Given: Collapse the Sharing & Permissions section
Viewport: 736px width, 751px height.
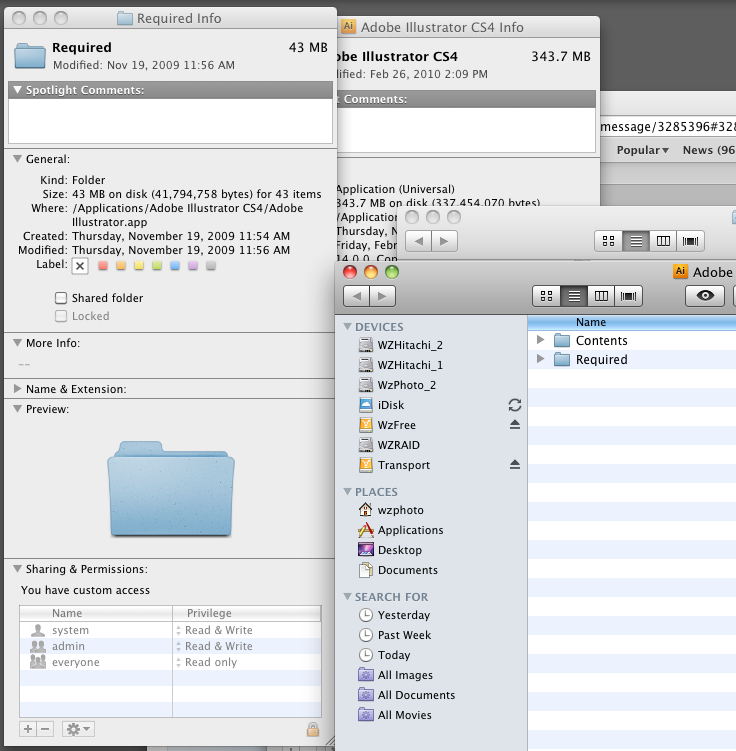Looking at the screenshot, I should [18, 569].
